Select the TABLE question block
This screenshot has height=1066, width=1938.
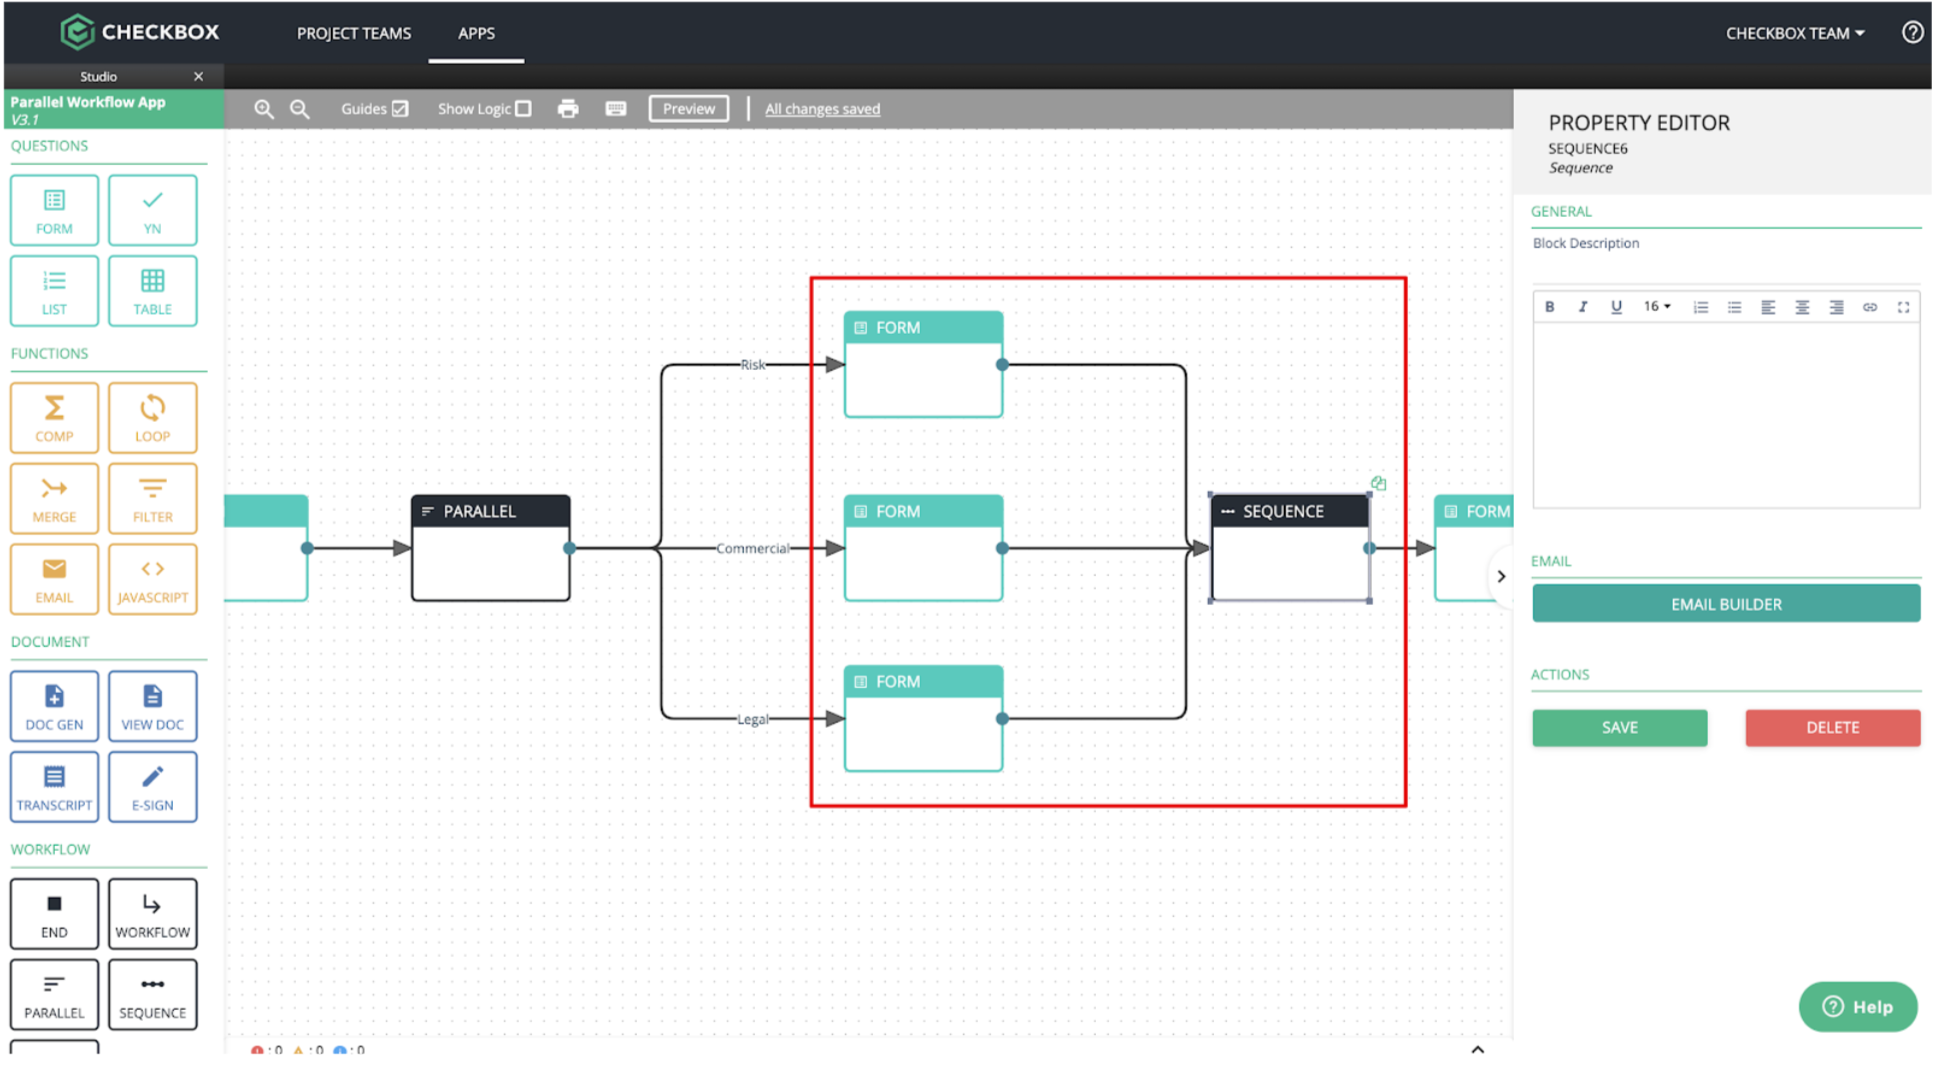pos(152,291)
